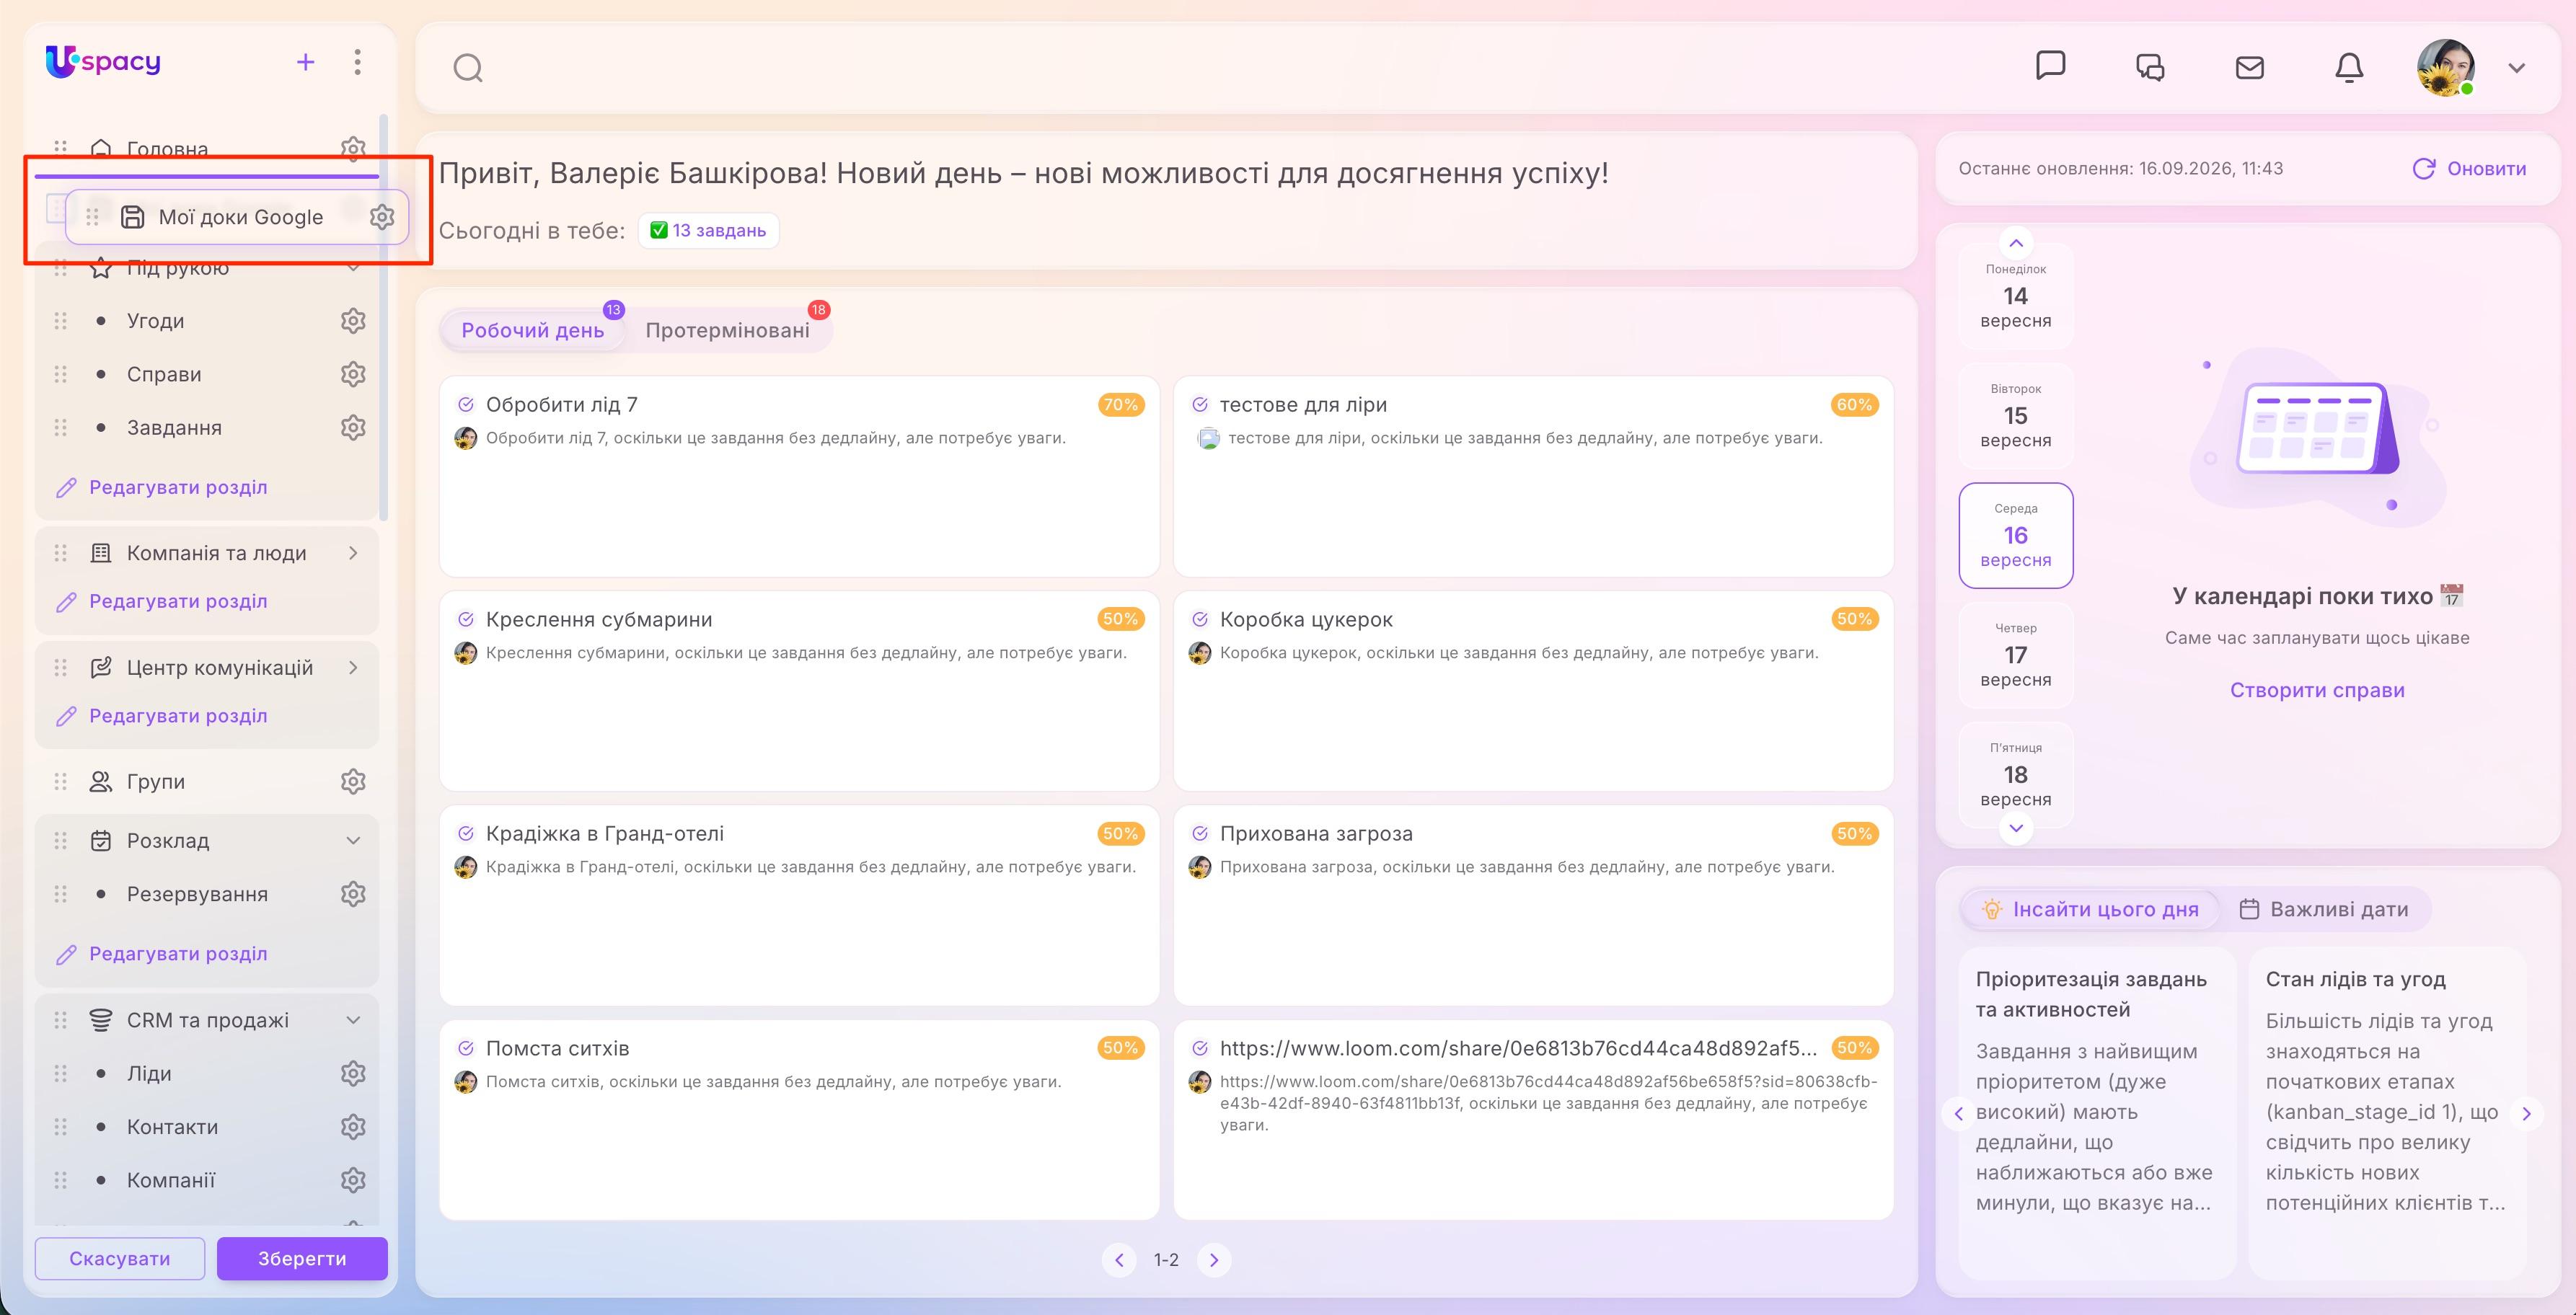This screenshot has width=2576, height=1315.
Task: Open the gear settings for Ліди
Action: (x=353, y=1073)
